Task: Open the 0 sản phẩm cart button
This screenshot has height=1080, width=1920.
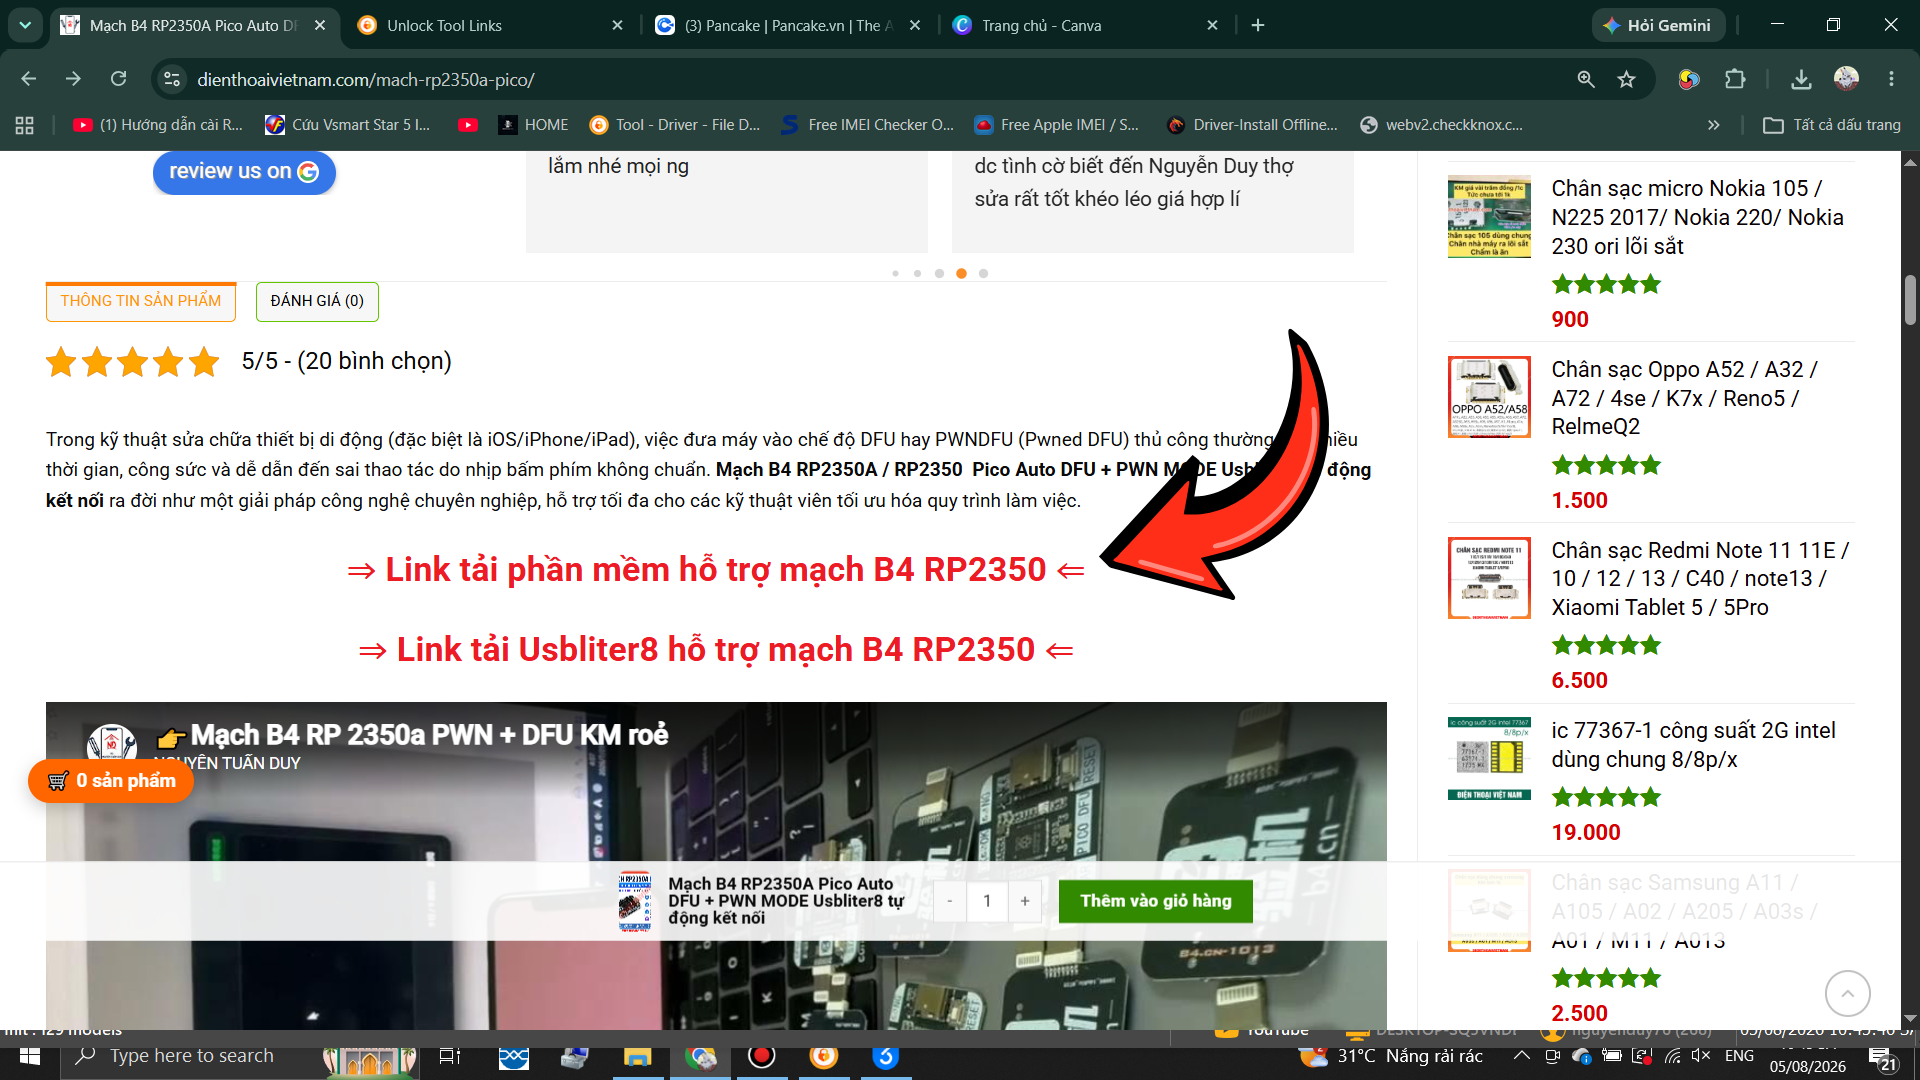Action: pyautogui.click(x=111, y=781)
